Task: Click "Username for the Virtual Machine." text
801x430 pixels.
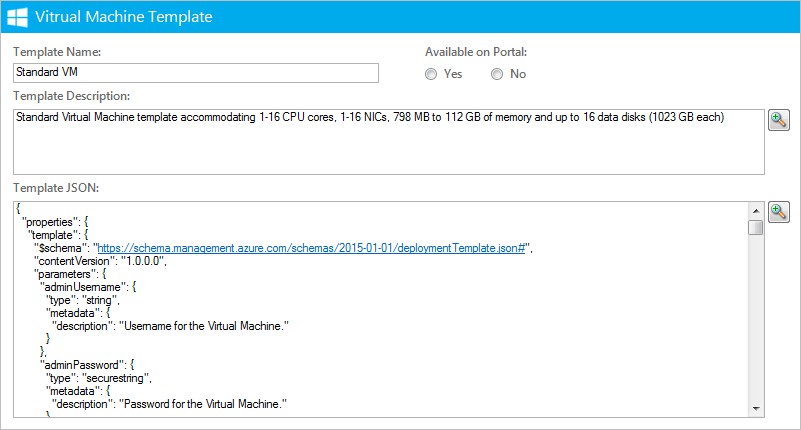Action: pos(204,326)
